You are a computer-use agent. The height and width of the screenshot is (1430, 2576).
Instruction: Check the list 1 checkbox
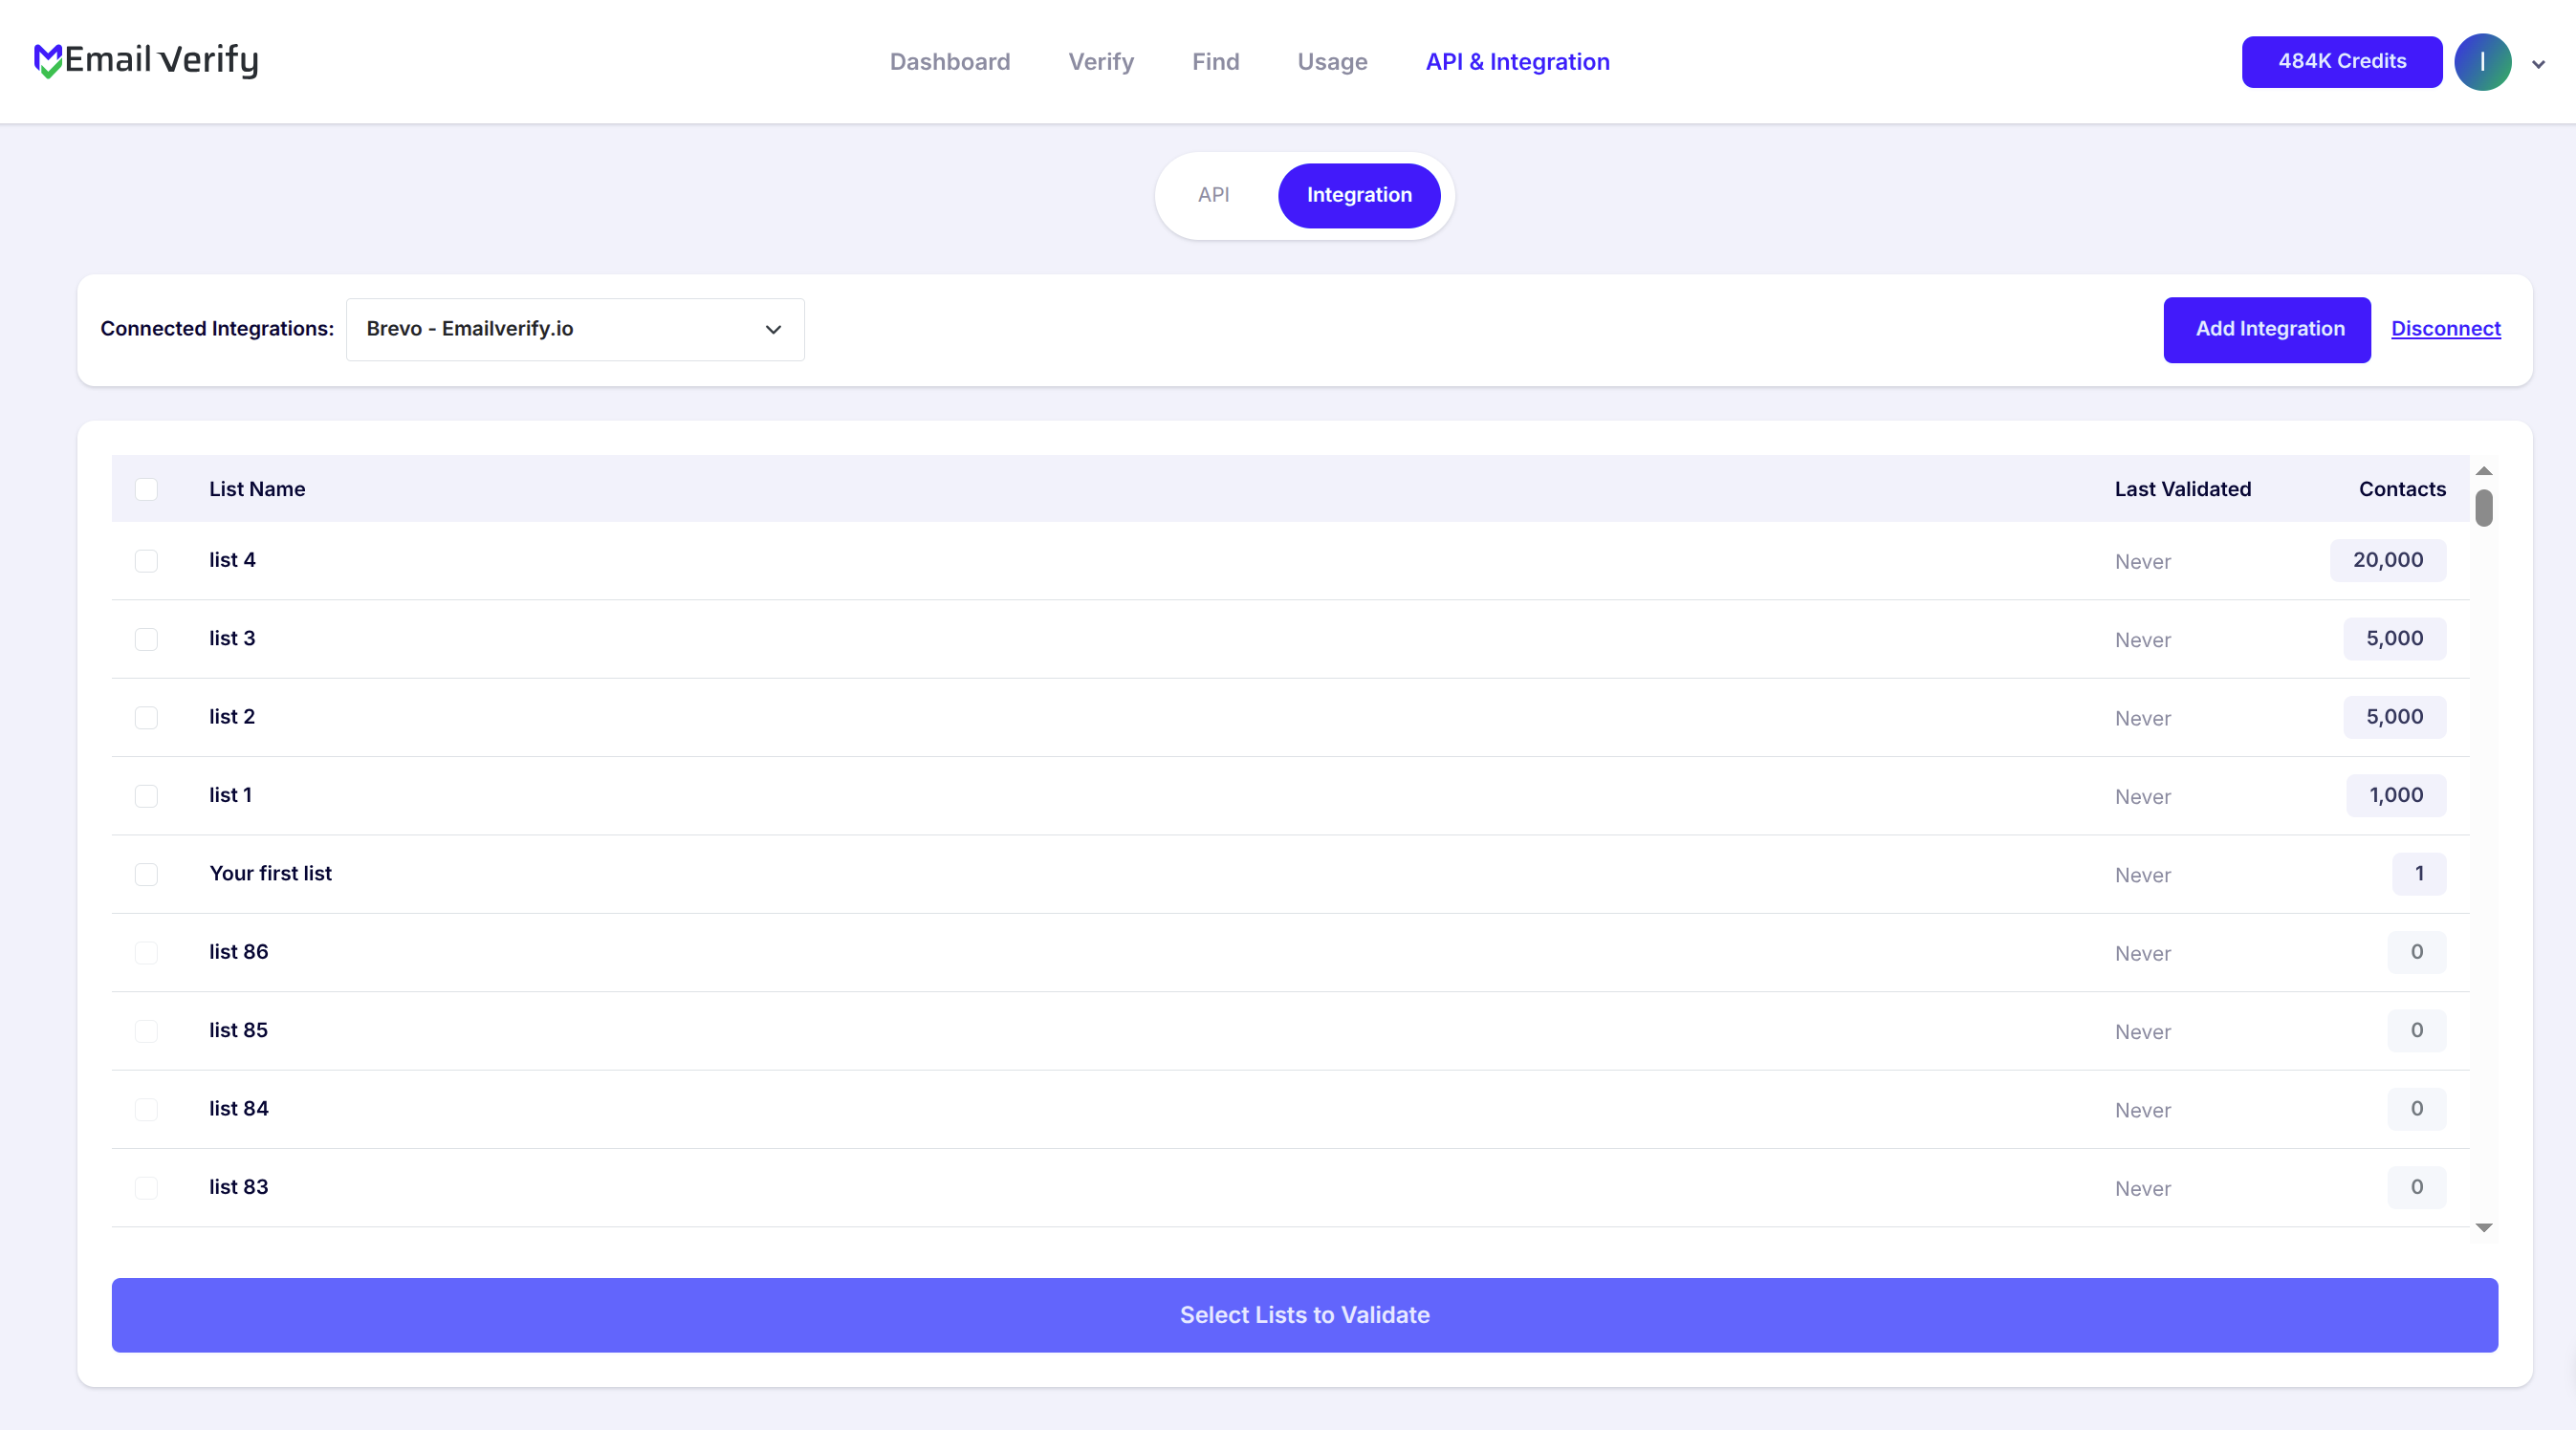[146, 796]
